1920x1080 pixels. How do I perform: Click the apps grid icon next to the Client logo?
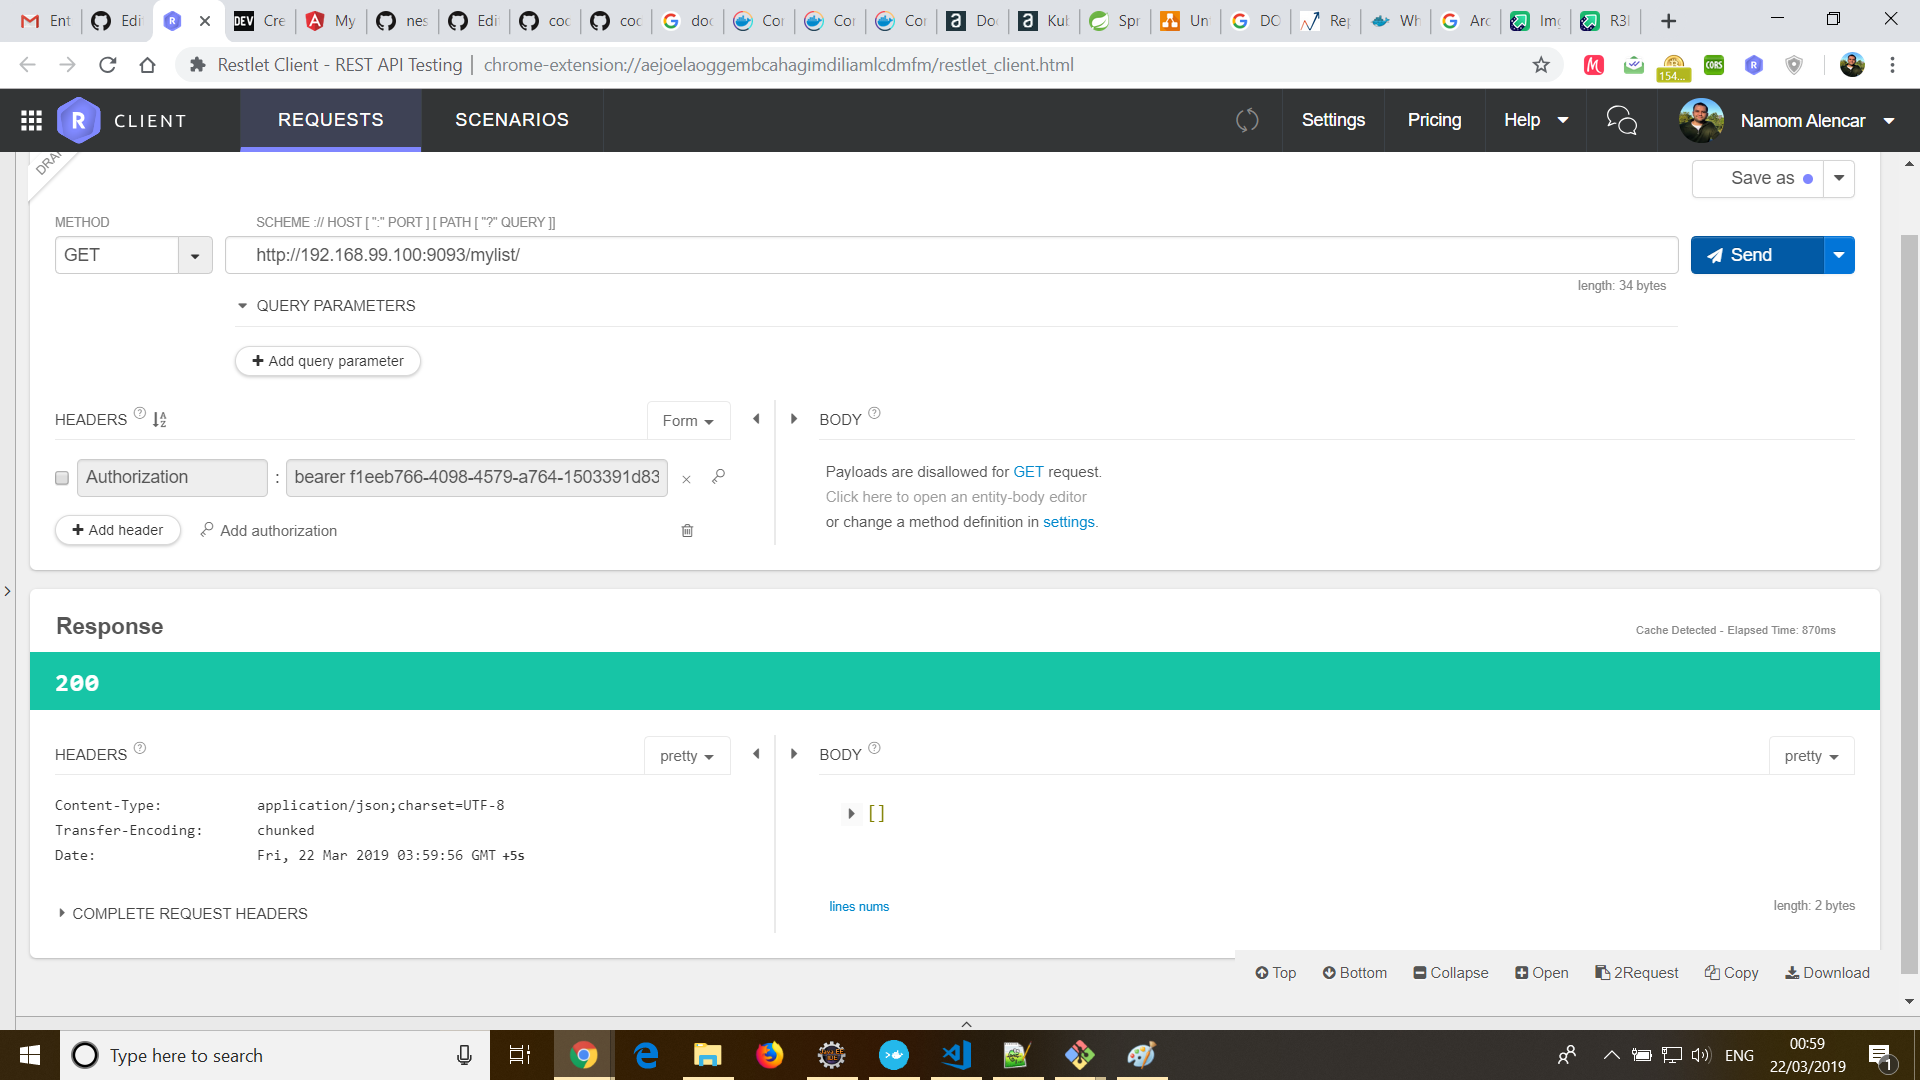31,120
